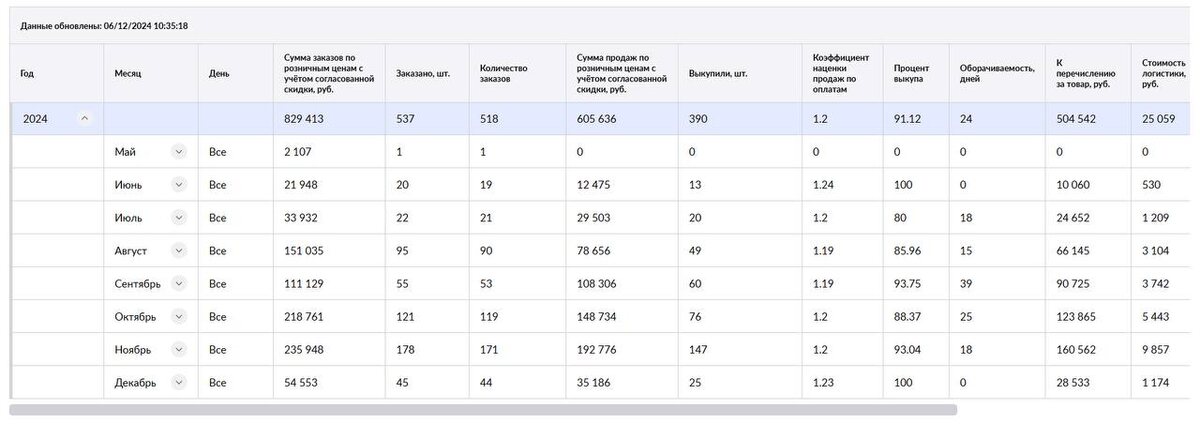Select the 1.24 coefficient in Июнь row
Screen dimensions: 1200x424
[x=842, y=184]
